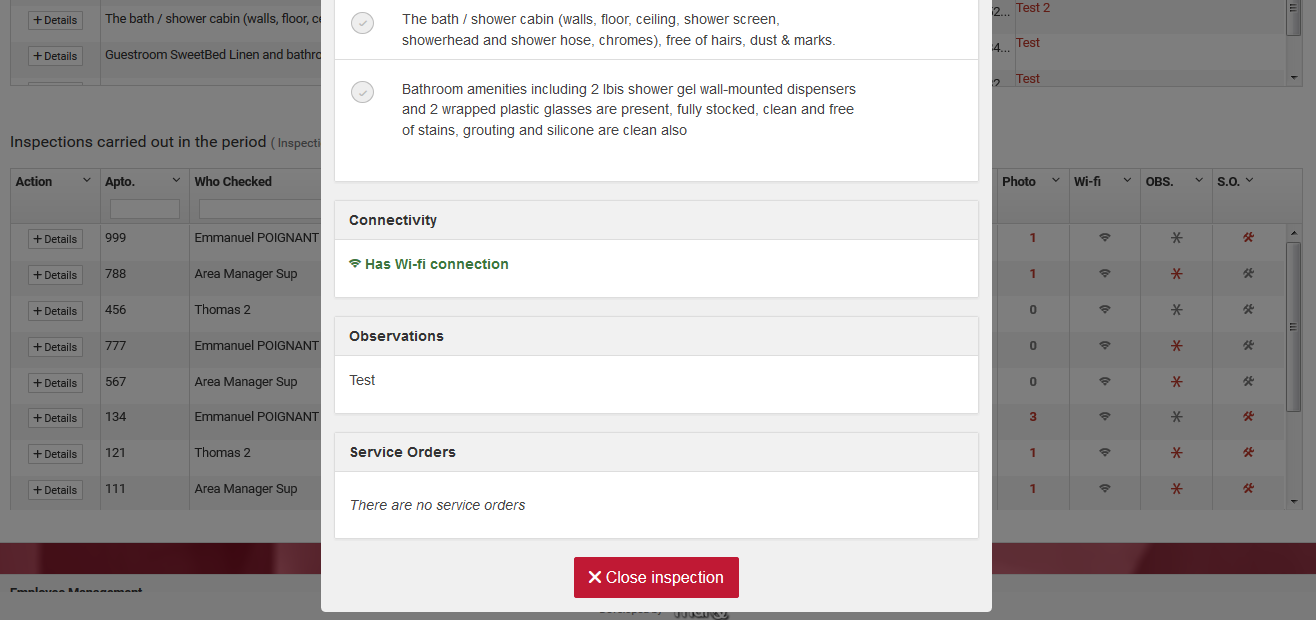The height and width of the screenshot is (620, 1316).
Task: Click the Details button for apartment 456
Action: coord(55,311)
